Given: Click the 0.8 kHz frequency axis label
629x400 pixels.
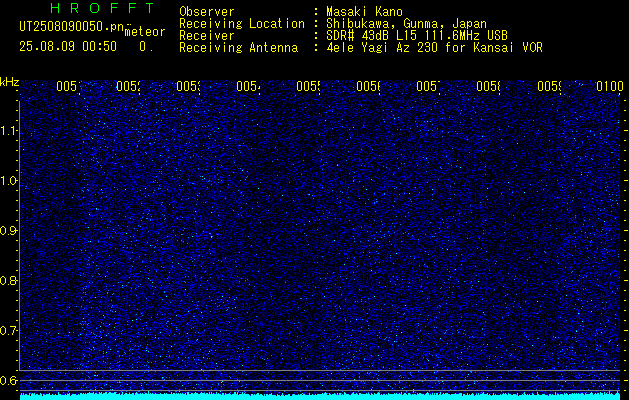Looking at the screenshot, I should (x=9, y=280).
